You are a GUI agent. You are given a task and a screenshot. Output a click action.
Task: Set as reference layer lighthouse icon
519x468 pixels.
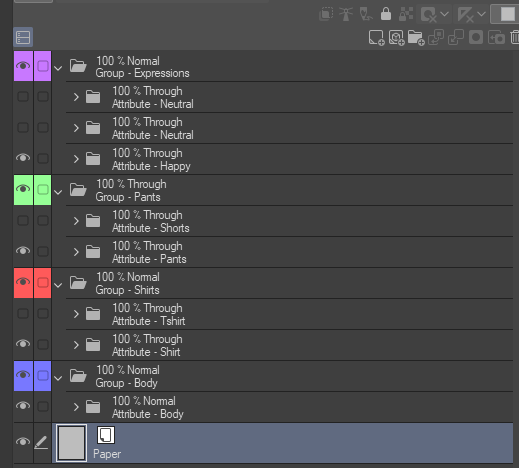(x=346, y=14)
